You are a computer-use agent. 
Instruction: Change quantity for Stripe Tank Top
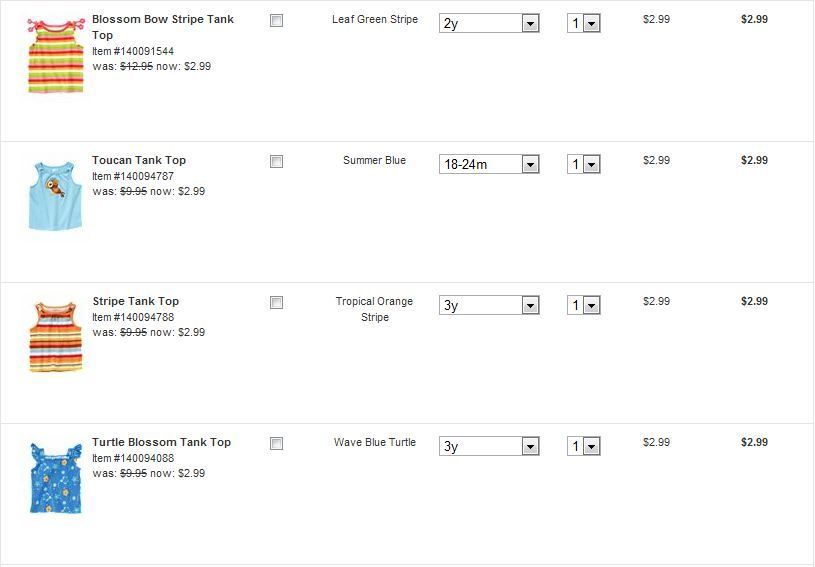[583, 305]
